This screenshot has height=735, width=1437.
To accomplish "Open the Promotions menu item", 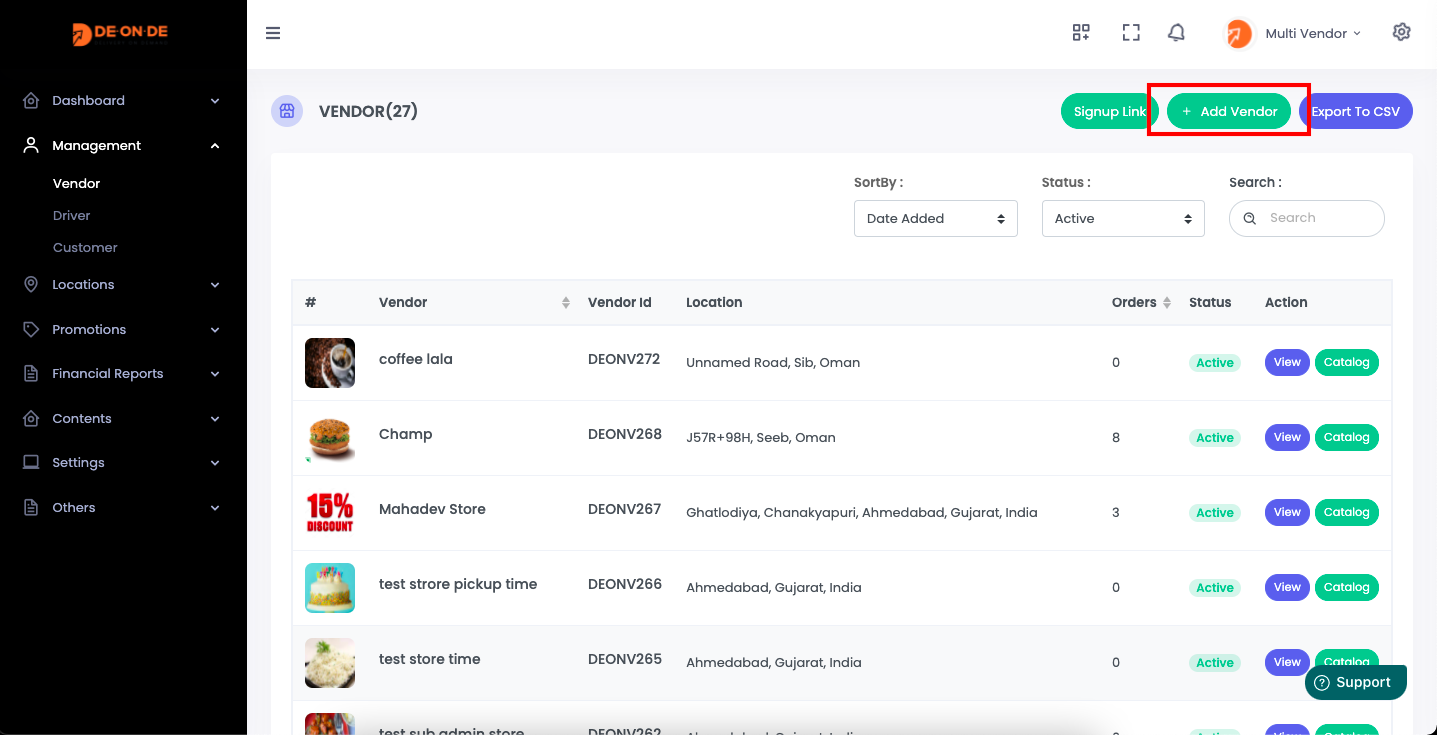I will pos(123,329).
